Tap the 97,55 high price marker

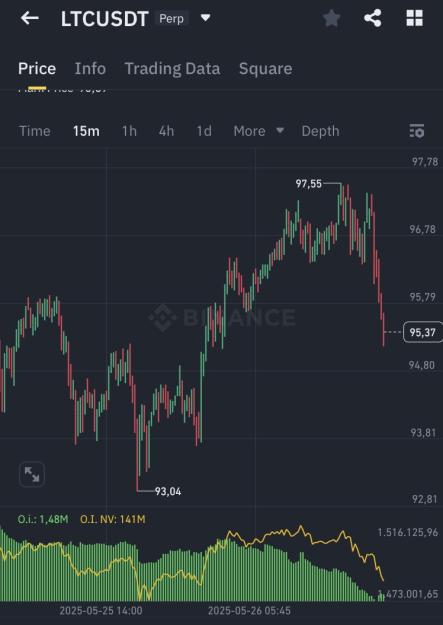click(308, 184)
